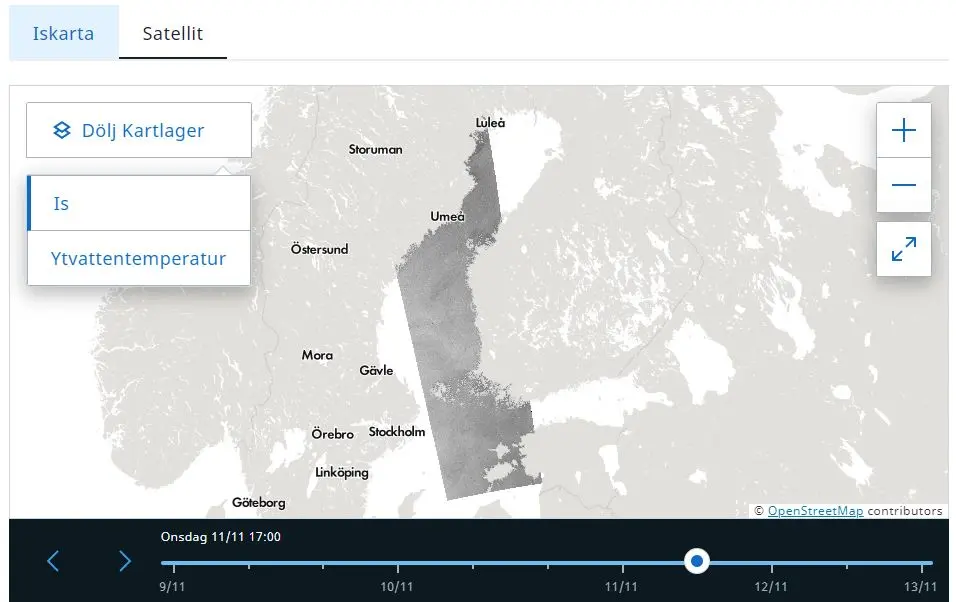
Task: Click the Stockholm label on map
Action: [x=397, y=432]
